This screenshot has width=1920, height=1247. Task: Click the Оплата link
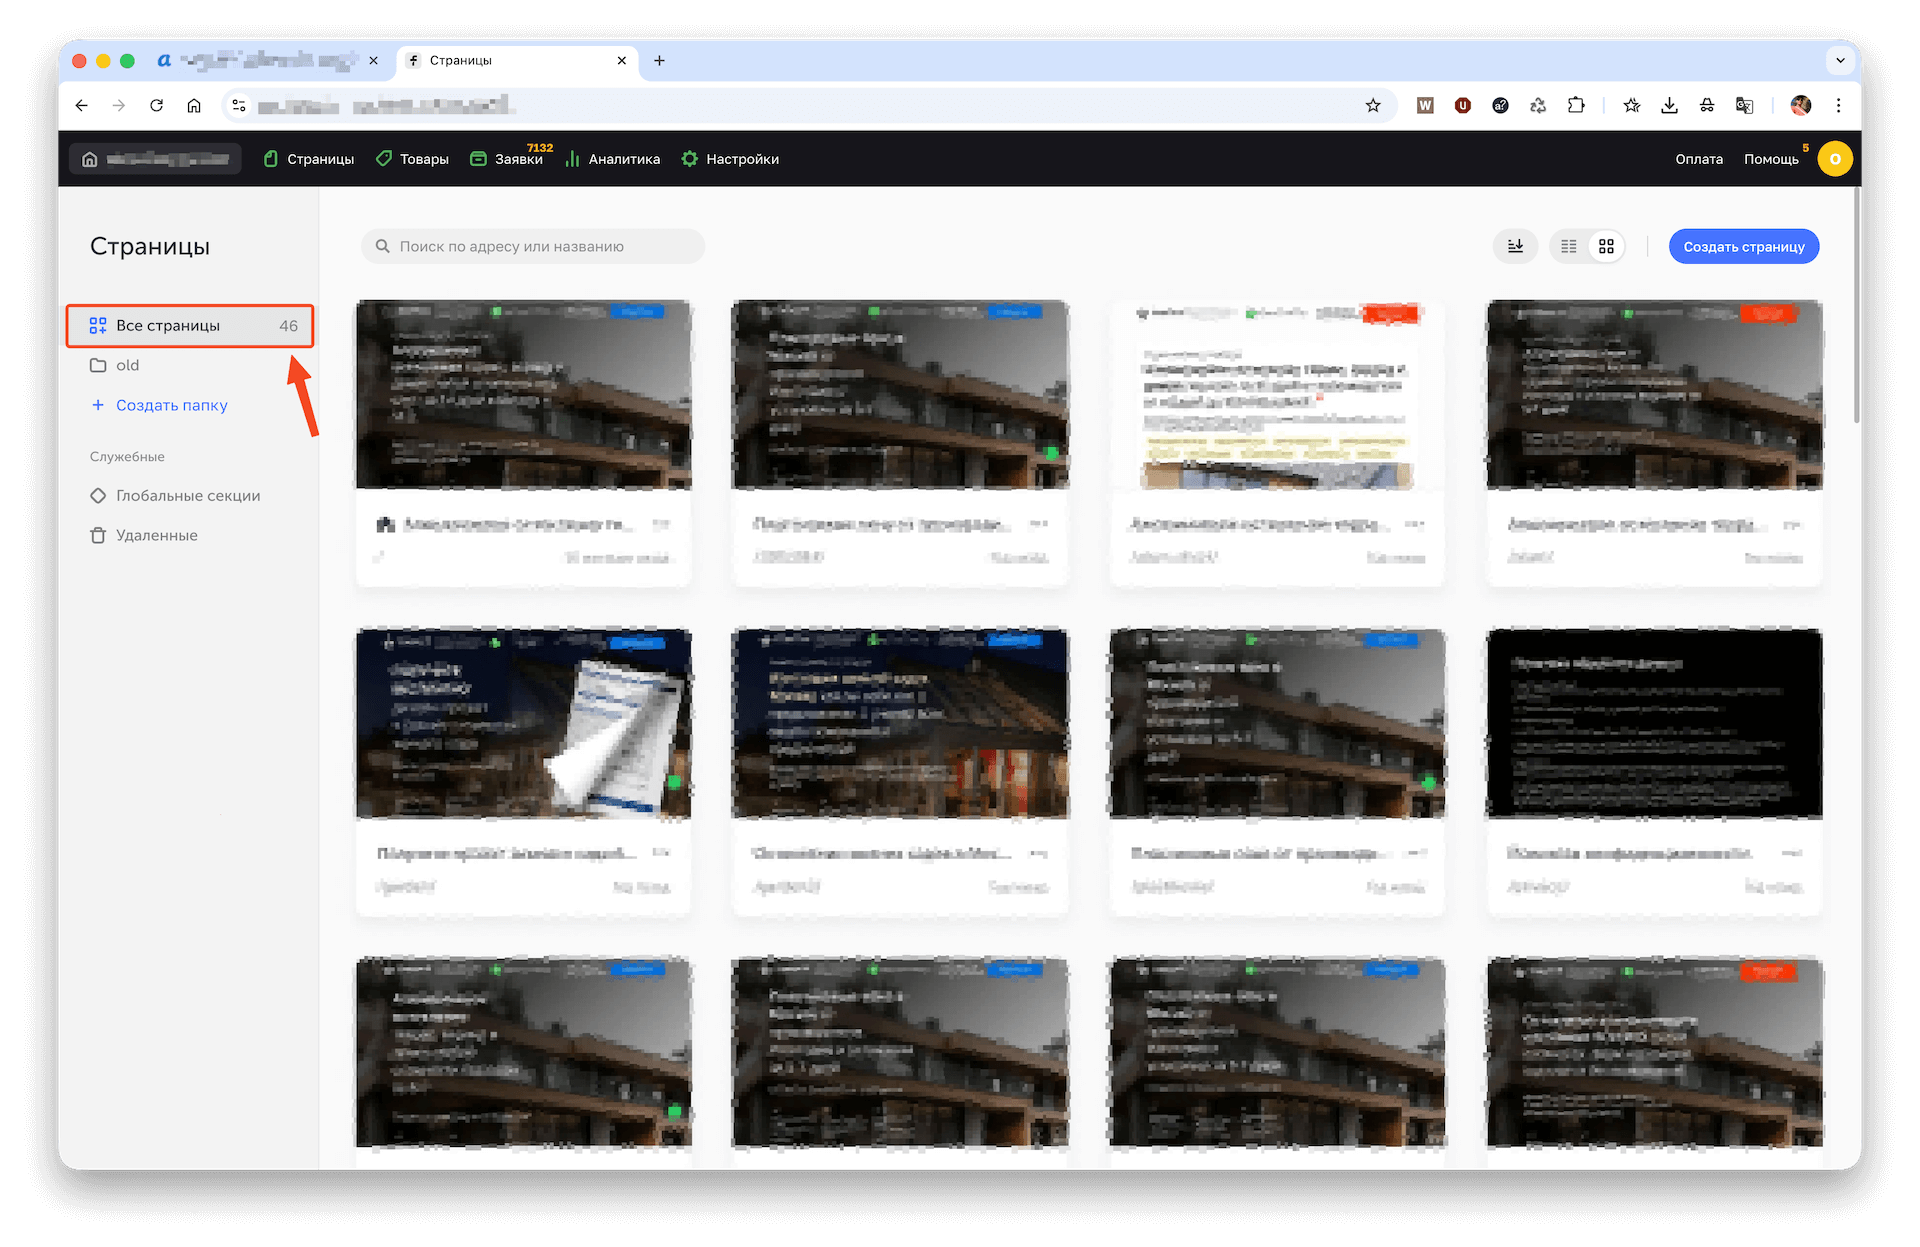pos(1698,159)
